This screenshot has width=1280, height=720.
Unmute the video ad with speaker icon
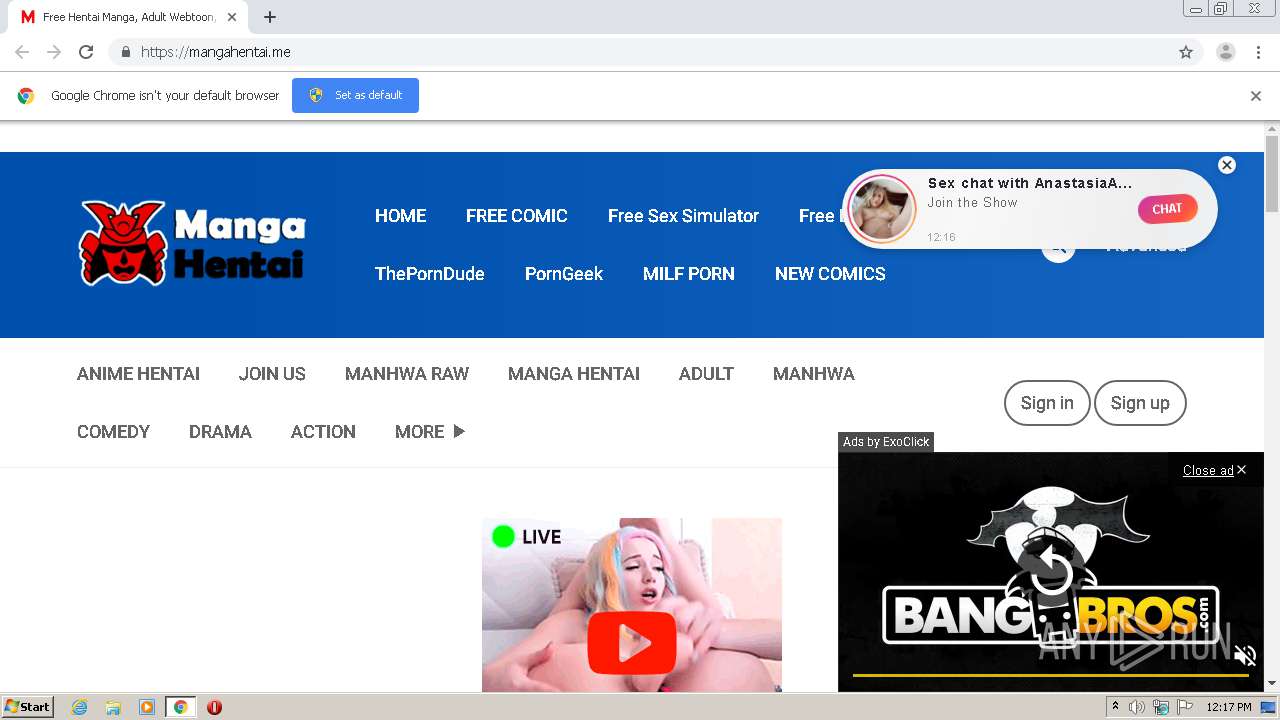click(x=1245, y=656)
